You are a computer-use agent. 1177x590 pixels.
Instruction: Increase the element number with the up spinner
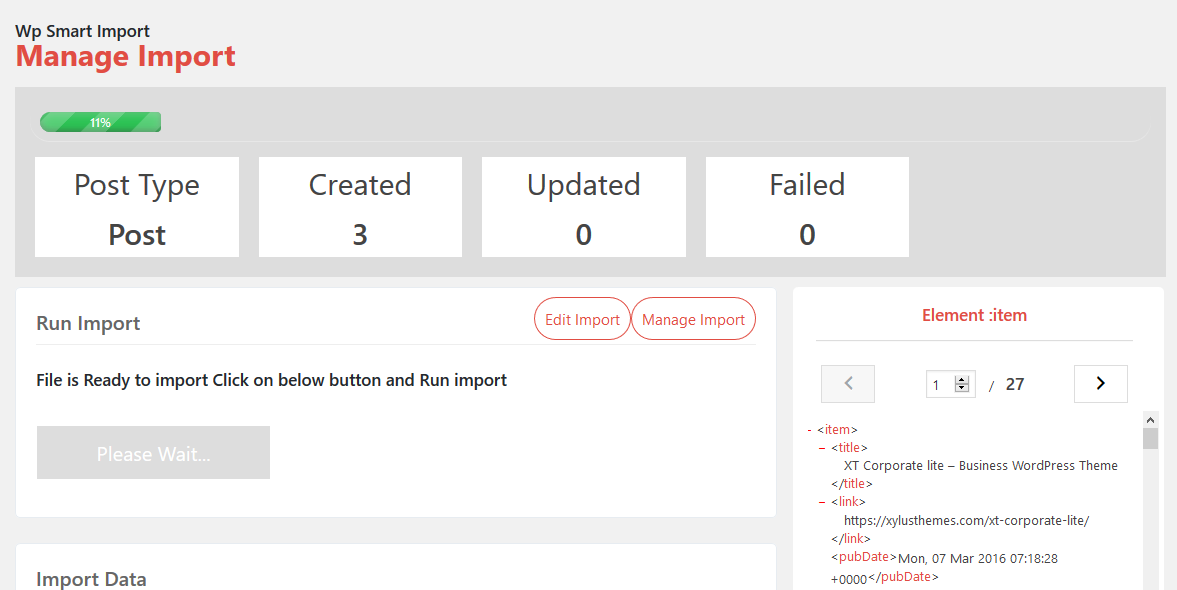tap(962, 380)
